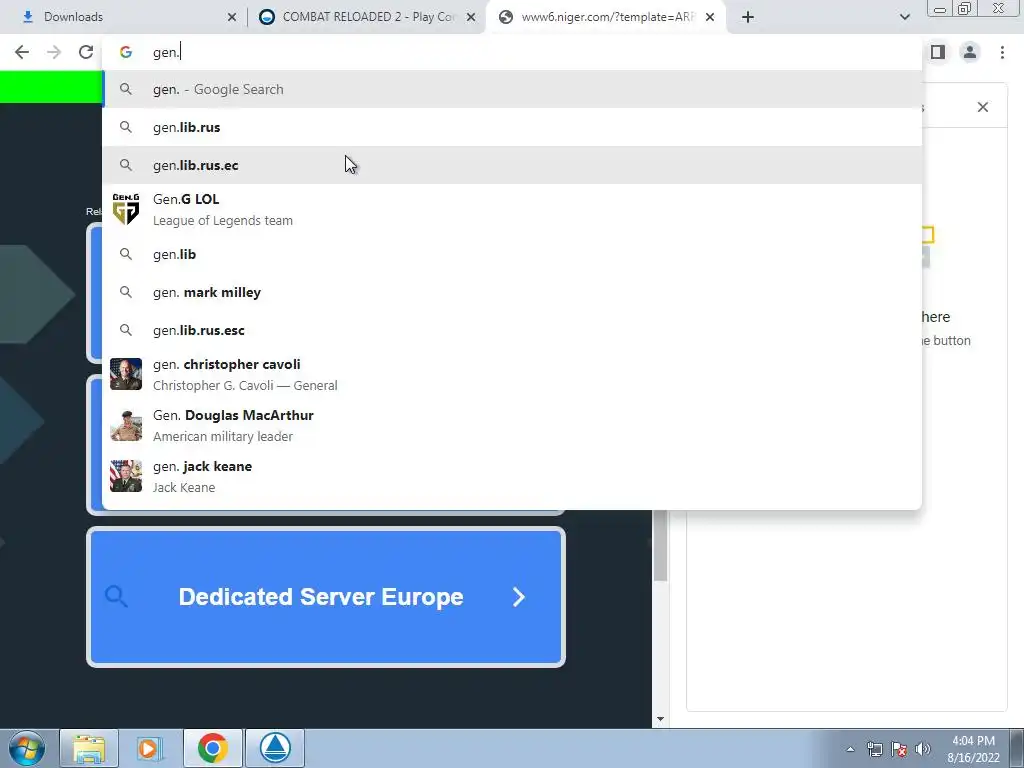This screenshot has height=768, width=1024.
Task: Open a new tab with the plus button
Action: click(x=748, y=17)
